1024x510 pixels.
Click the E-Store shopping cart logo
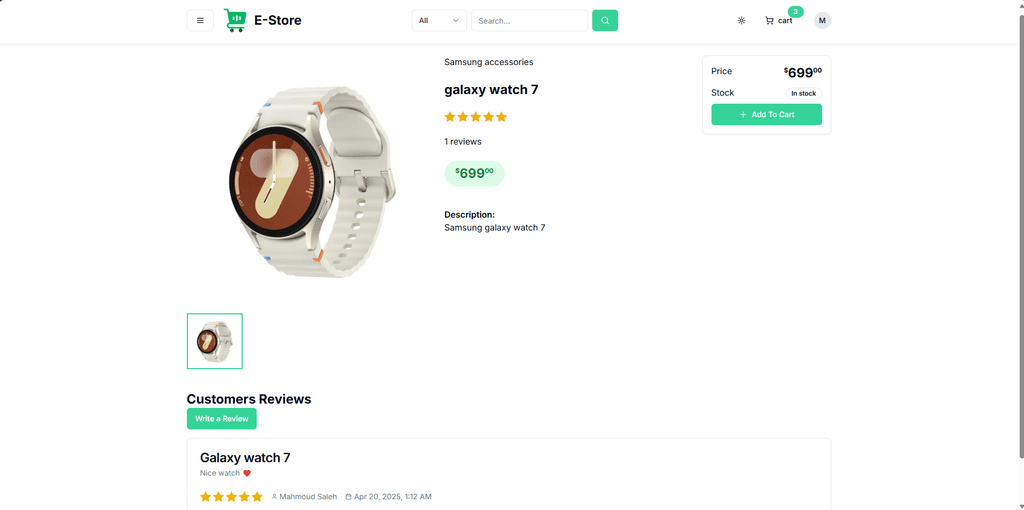click(235, 20)
